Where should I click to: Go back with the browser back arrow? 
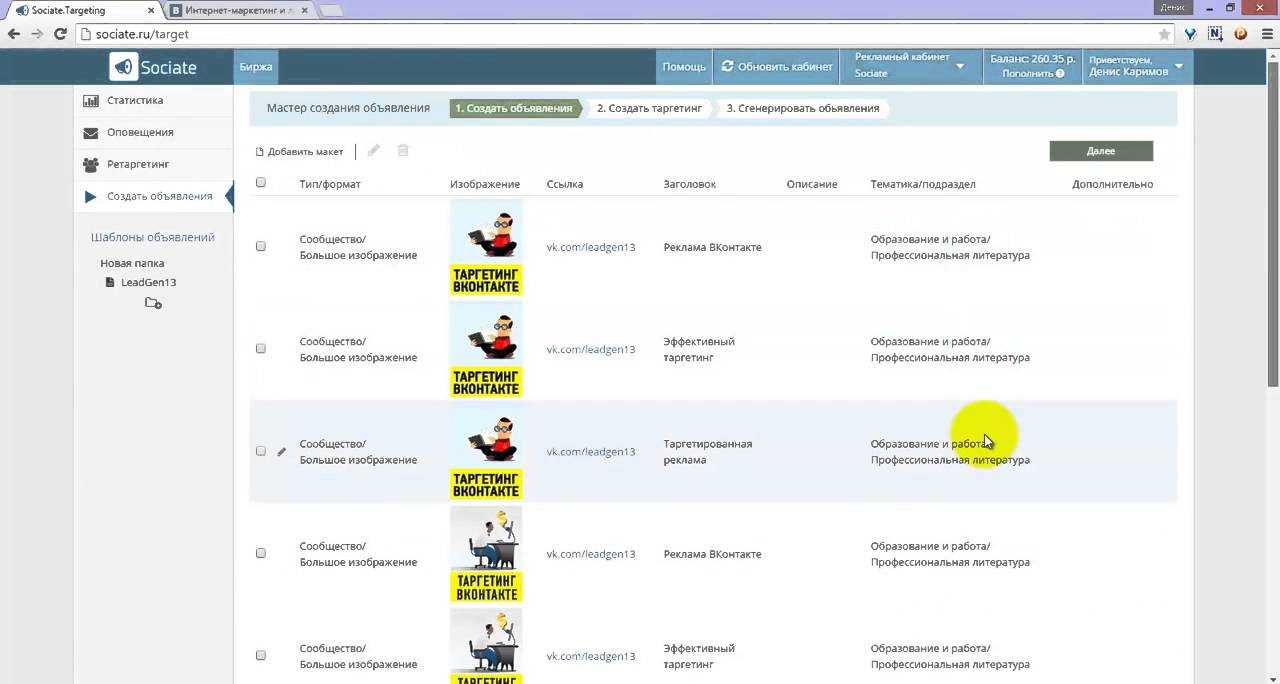14,34
